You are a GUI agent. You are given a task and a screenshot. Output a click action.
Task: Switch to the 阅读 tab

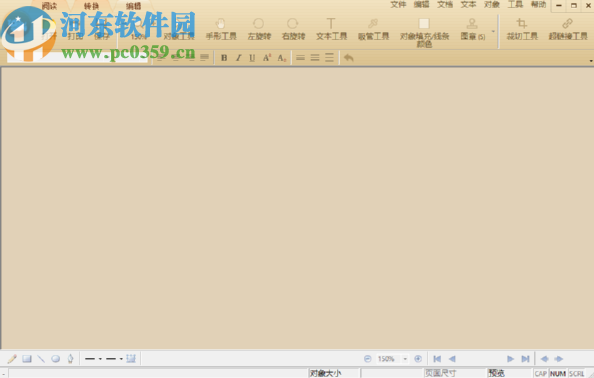pyautogui.click(x=49, y=6)
